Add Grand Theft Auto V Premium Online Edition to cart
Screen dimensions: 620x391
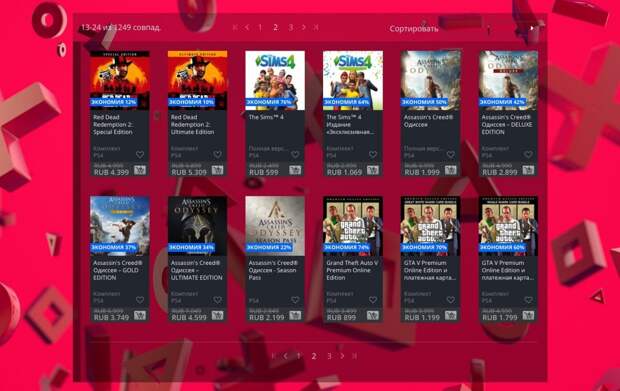373,315
